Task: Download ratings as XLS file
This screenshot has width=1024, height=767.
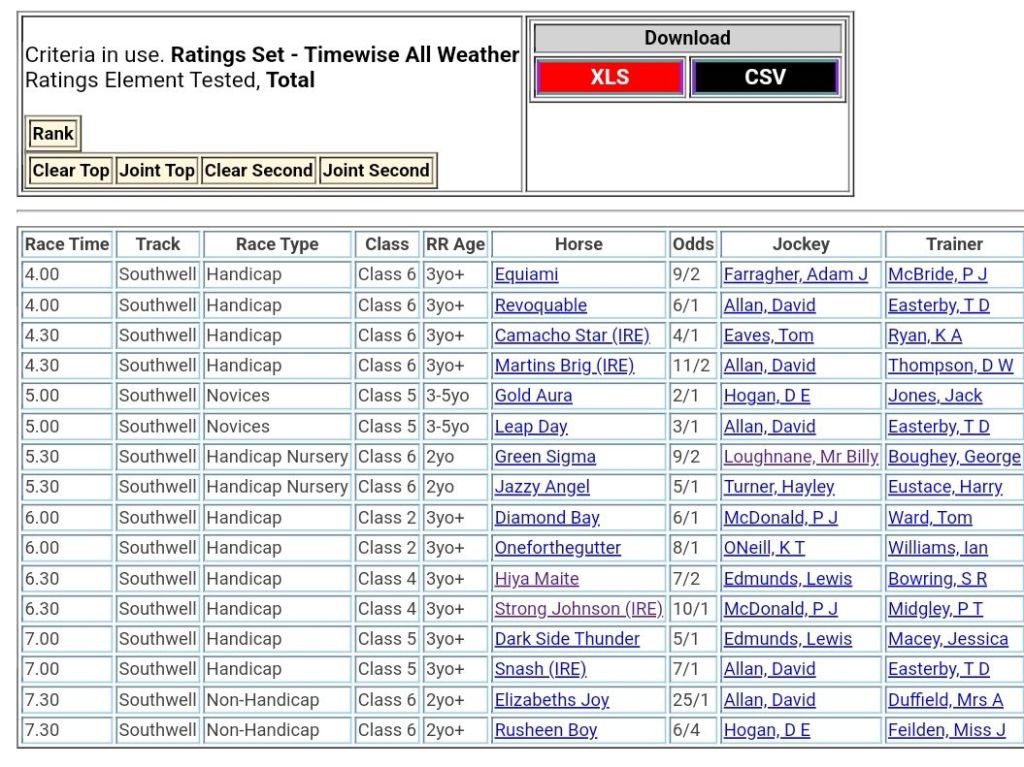Action: [x=609, y=77]
